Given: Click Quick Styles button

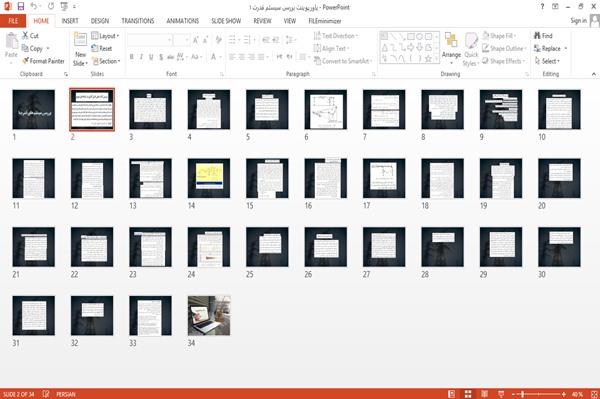Looking at the screenshot, I should point(471,49).
